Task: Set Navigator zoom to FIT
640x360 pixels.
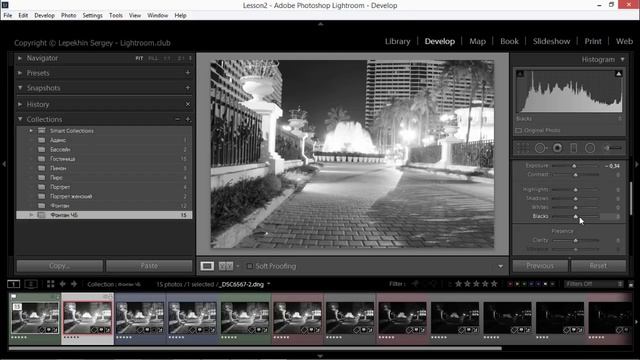Action: coord(139,58)
